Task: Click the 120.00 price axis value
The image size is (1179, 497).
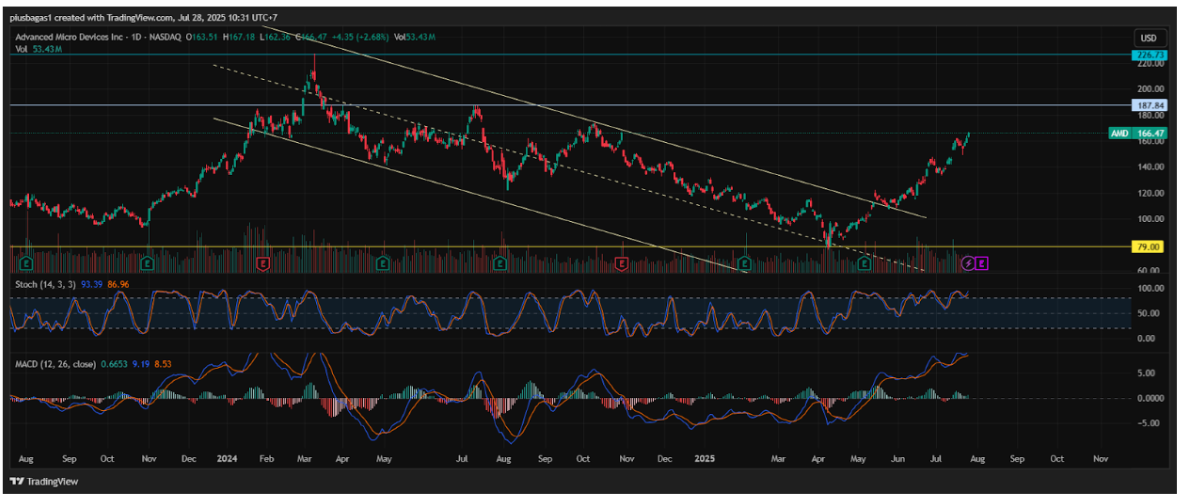Action: 1149,193
